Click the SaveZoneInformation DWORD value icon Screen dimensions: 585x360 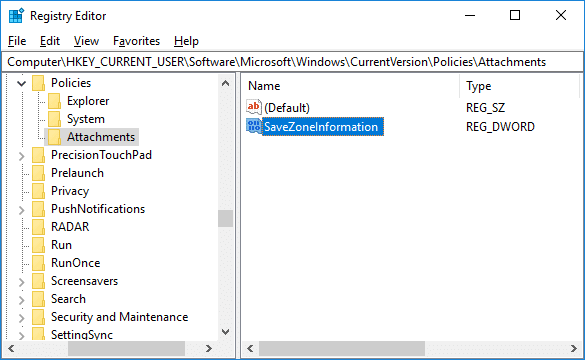(x=254, y=126)
